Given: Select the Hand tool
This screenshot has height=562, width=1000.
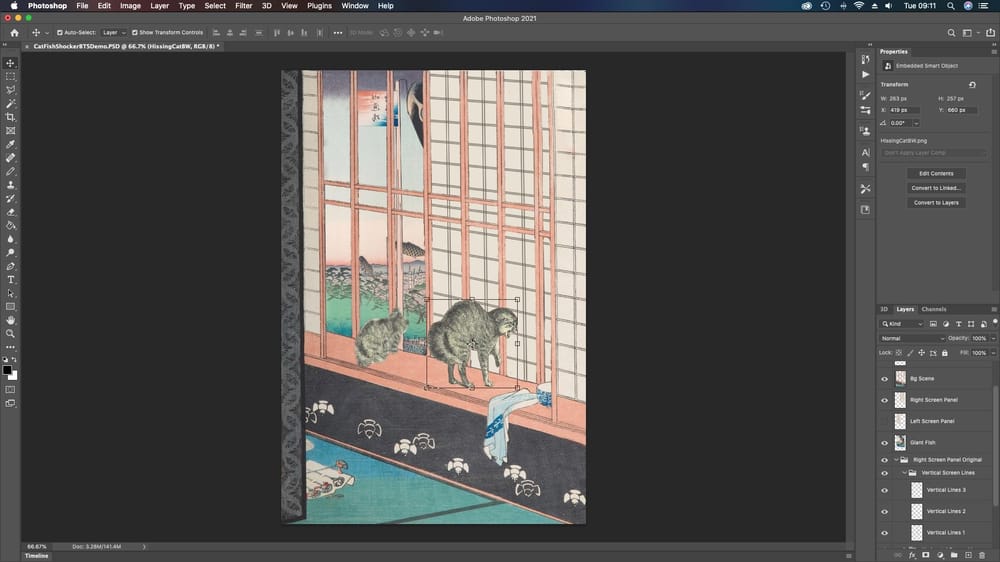Looking at the screenshot, I should point(10,320).
